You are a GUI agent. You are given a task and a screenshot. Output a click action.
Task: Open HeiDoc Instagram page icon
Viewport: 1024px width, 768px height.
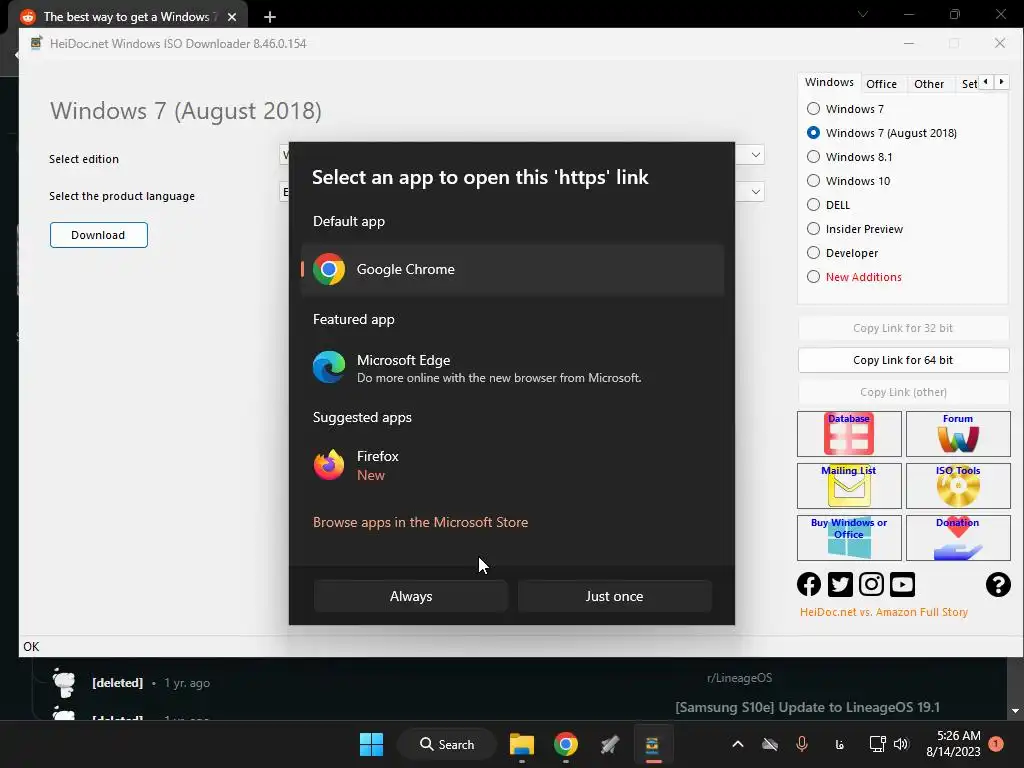(x=871, y=584)
